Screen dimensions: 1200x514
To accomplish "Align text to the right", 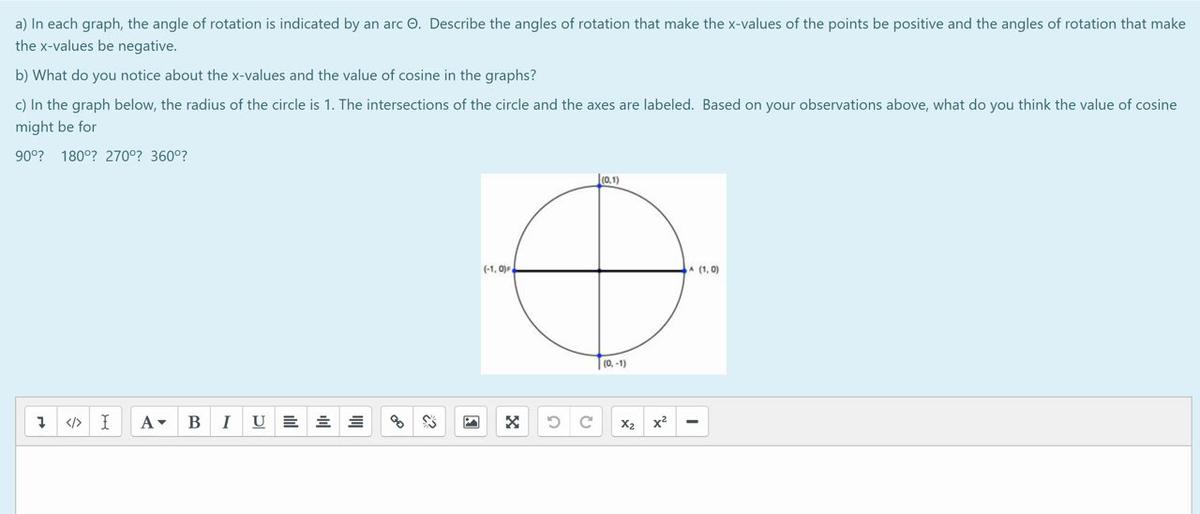I will point(357,423).
